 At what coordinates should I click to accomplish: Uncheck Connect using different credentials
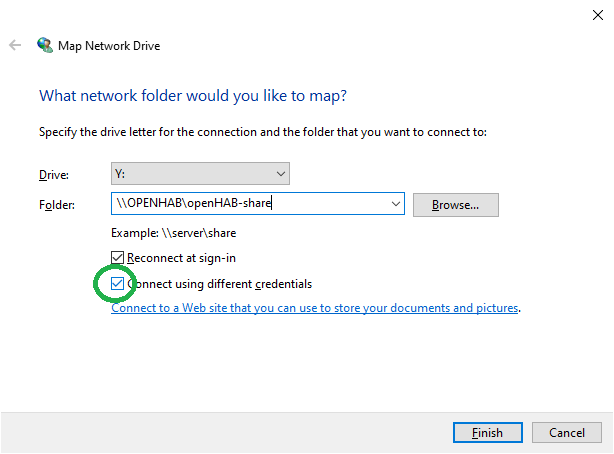coord(119,283)
